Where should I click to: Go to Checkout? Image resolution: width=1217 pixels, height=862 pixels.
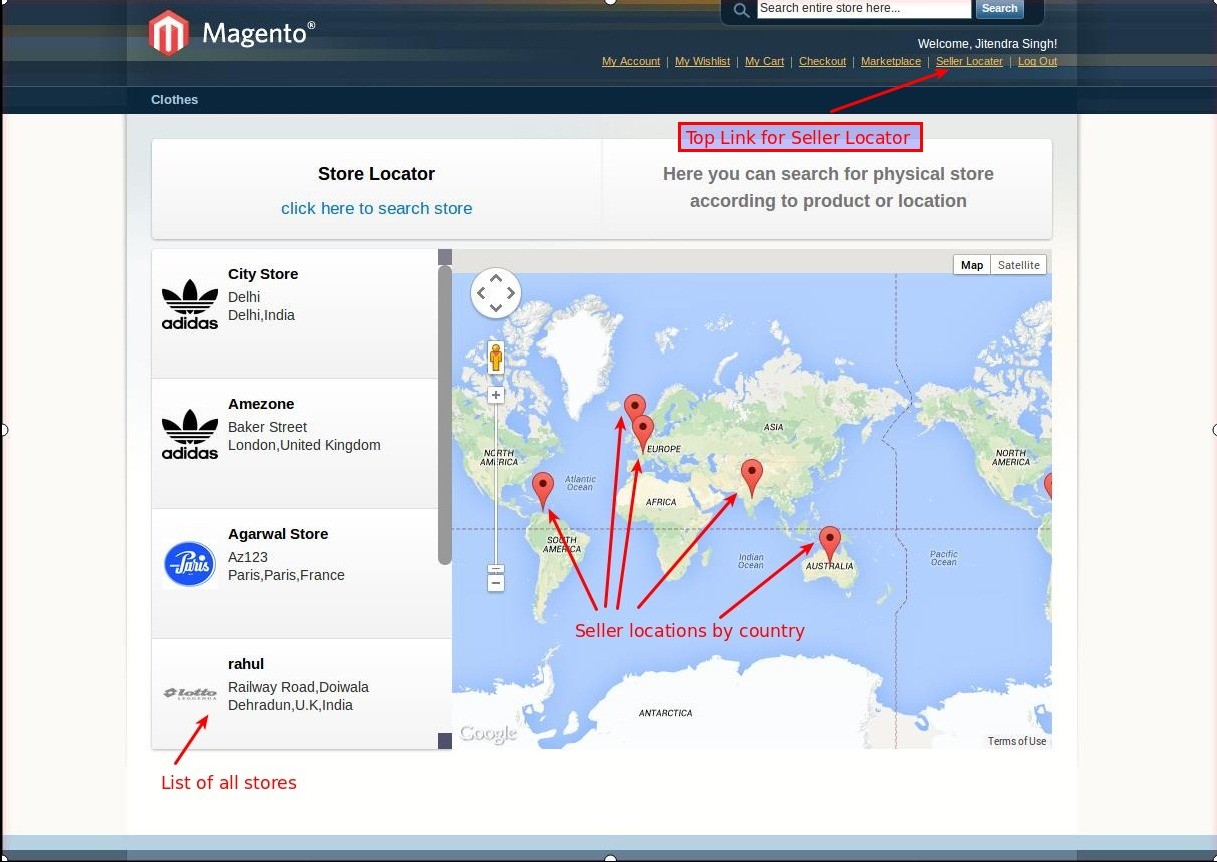822,61
